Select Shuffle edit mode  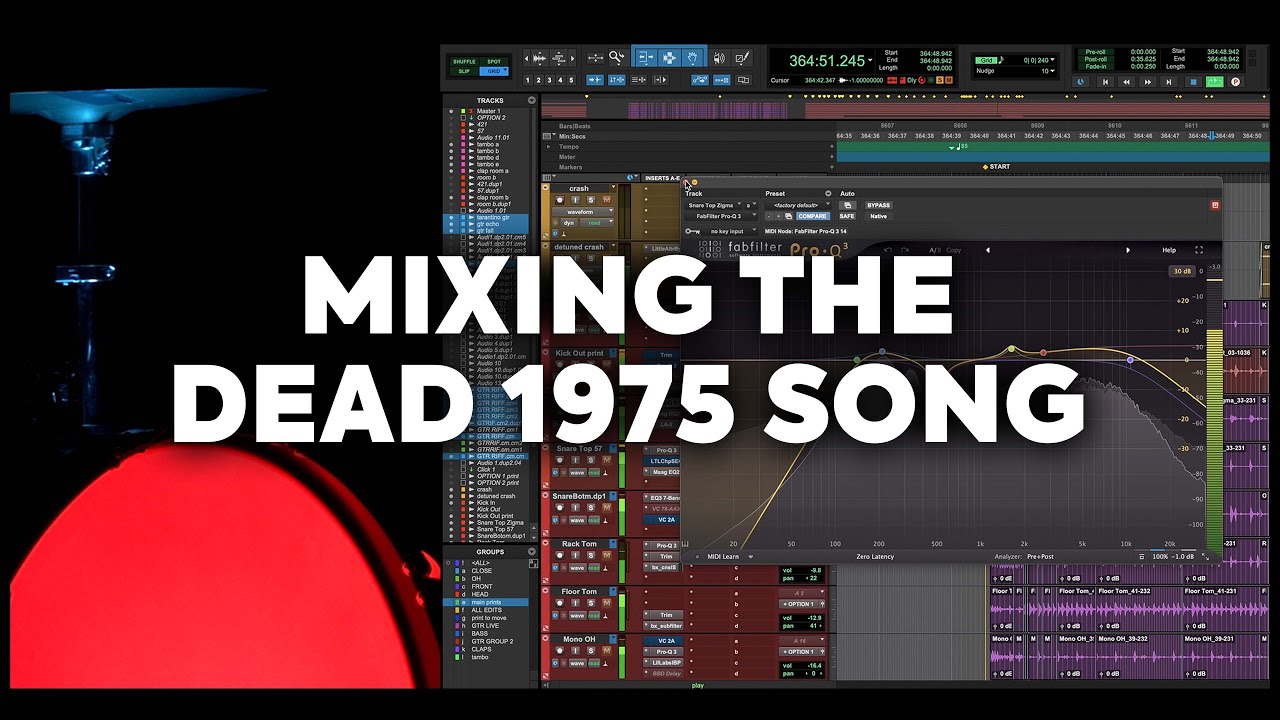click(x=464, y=62)
